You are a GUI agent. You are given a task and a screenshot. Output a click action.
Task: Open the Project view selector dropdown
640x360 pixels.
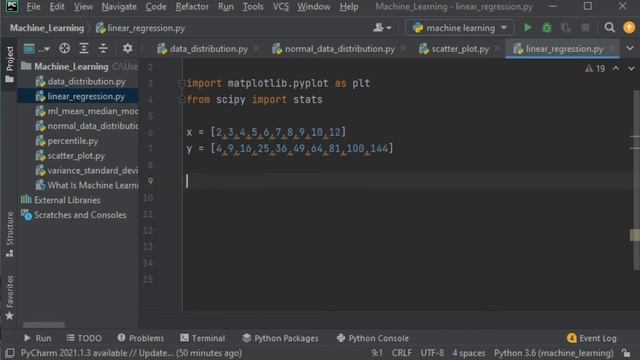[x=36, y=49]
